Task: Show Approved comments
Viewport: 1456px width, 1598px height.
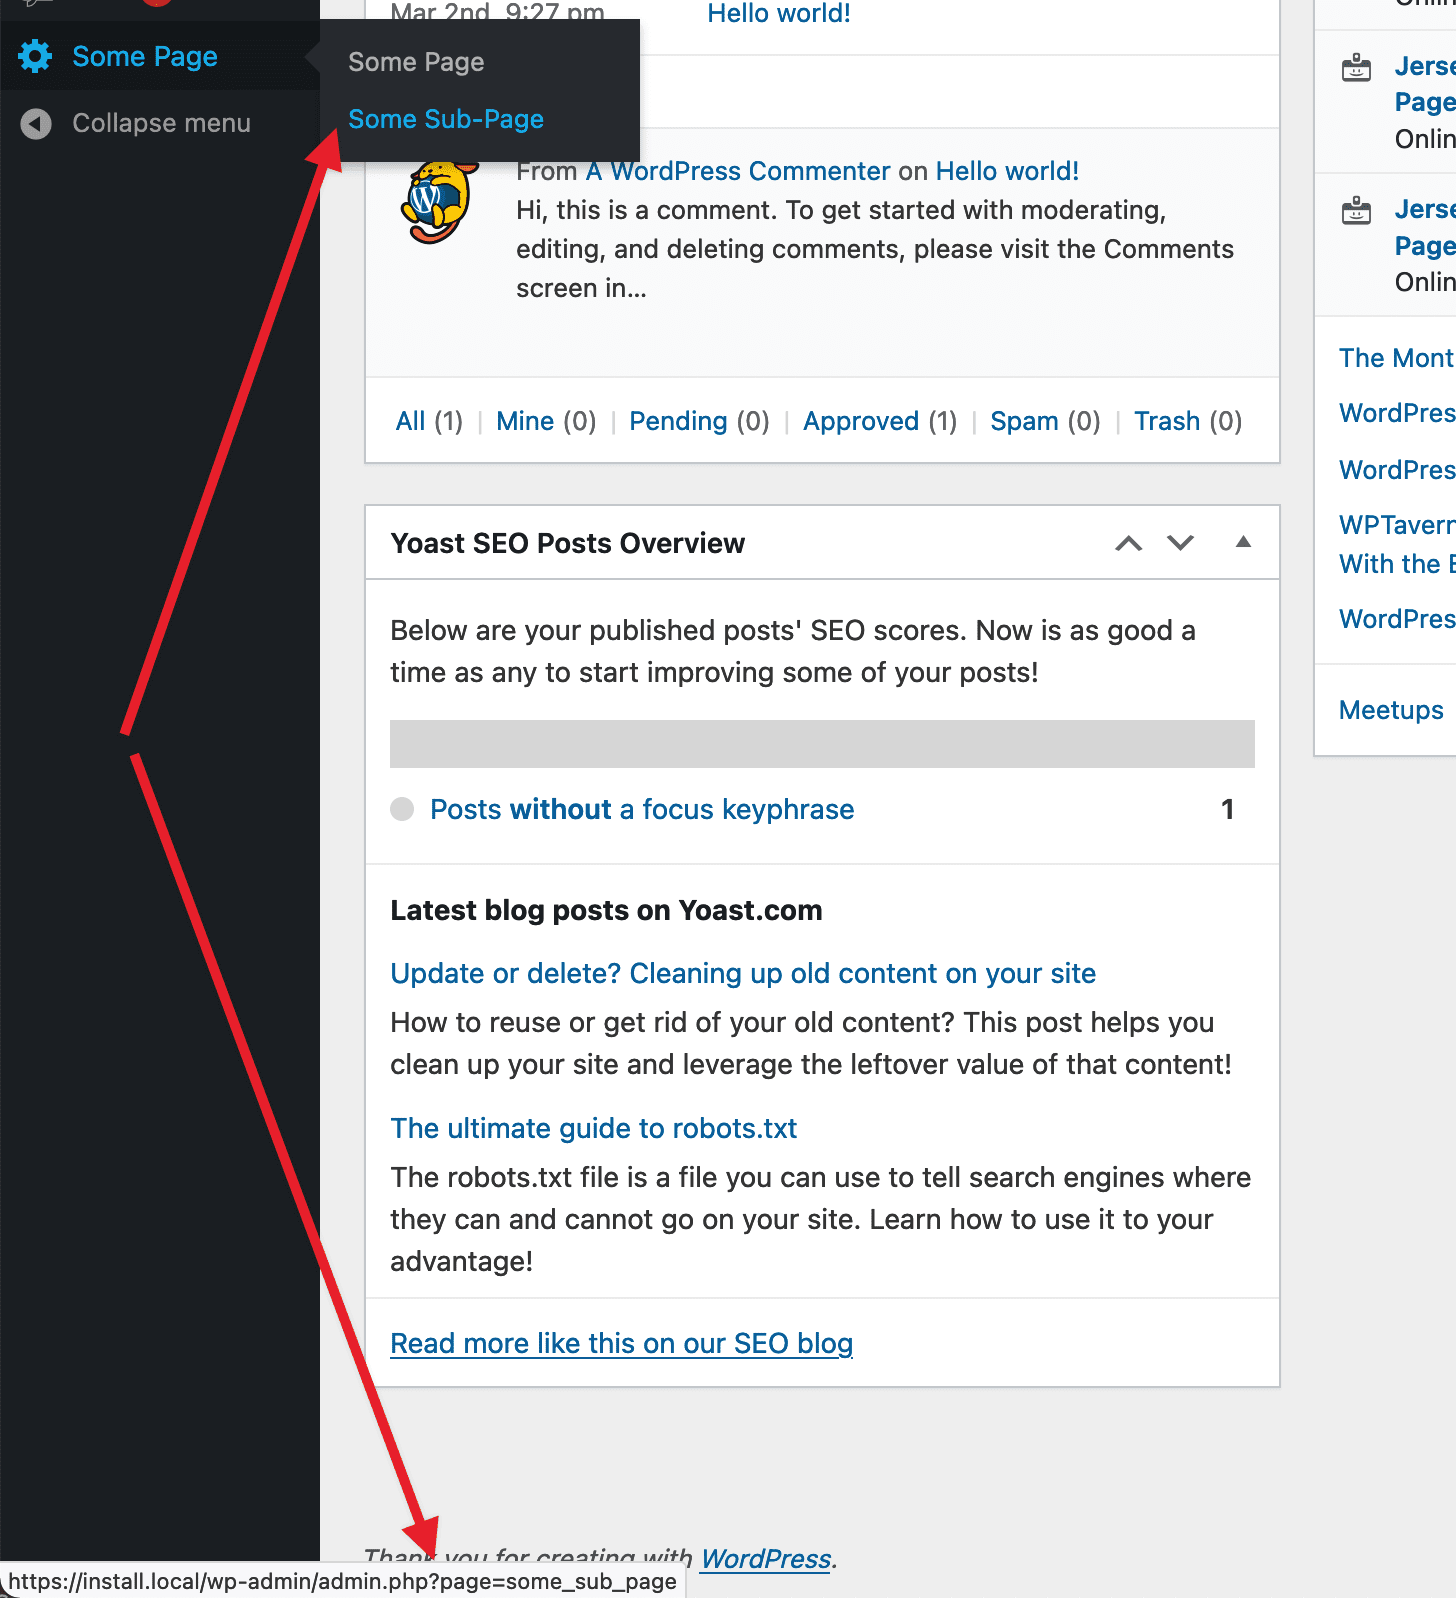Action: (861, 421)
